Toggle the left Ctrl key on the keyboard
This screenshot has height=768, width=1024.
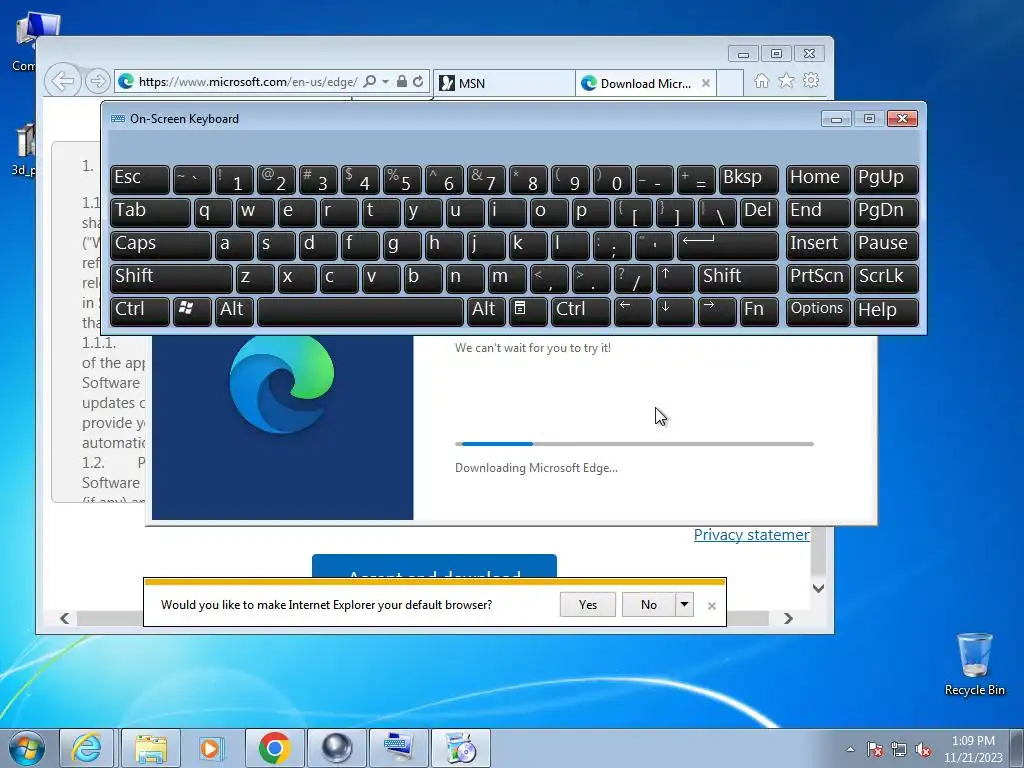coord(140,310)
